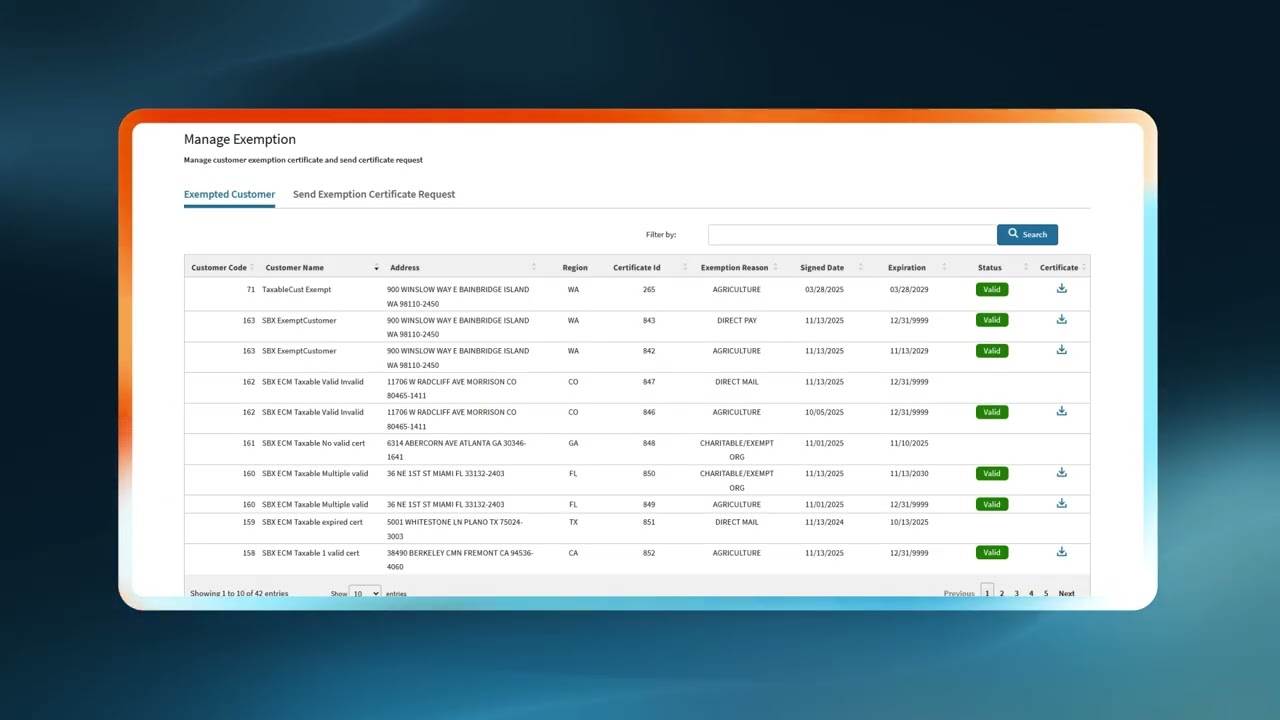Sort table by Certificate column header
The height and width of the screenshot is (720, 1280).
[x=1061, y=267]
